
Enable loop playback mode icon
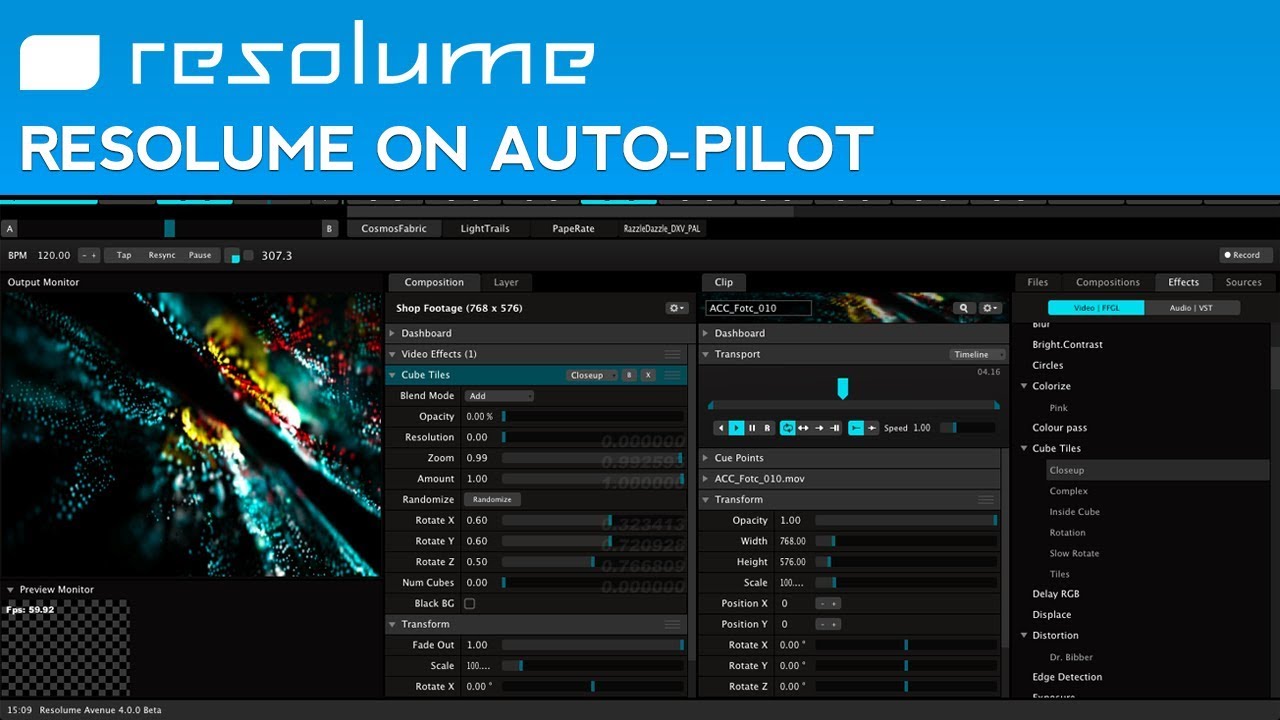coord(788,428)
